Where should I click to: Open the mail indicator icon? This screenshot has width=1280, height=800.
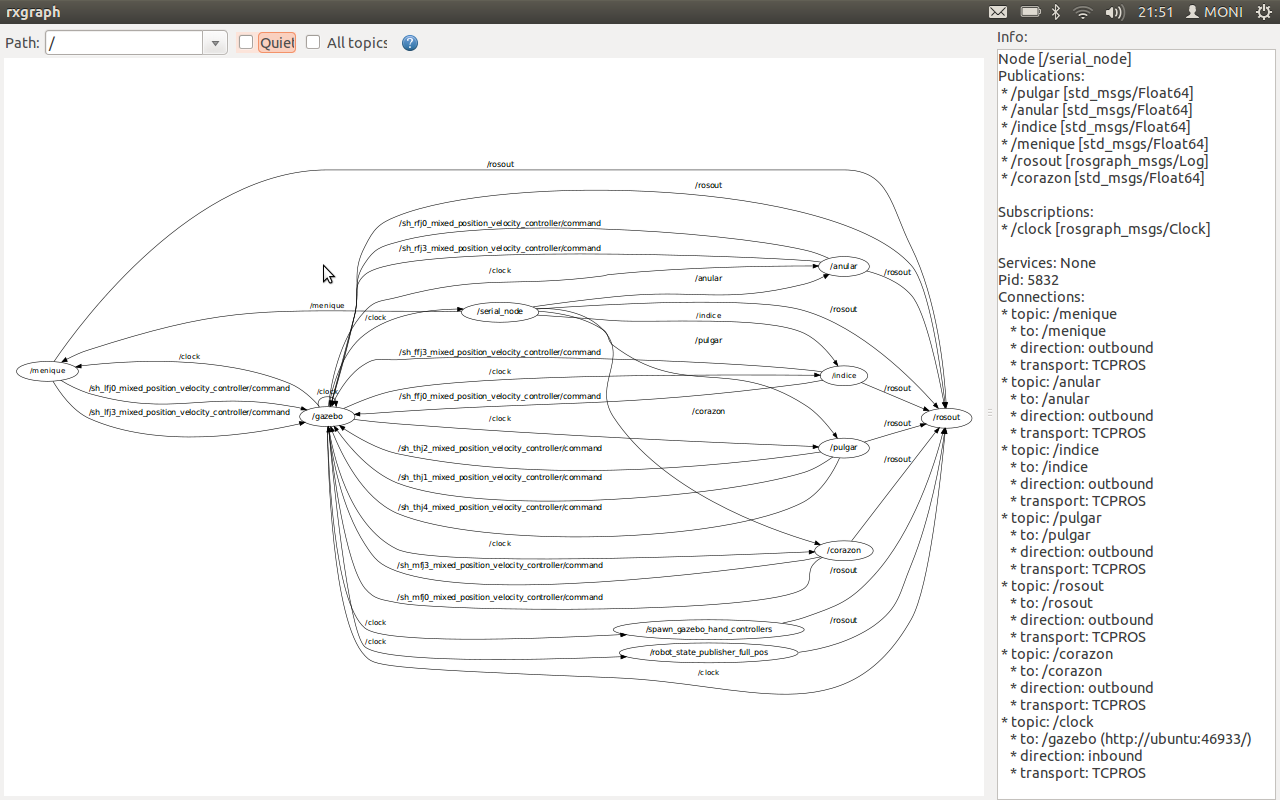[x=998, y=12]
